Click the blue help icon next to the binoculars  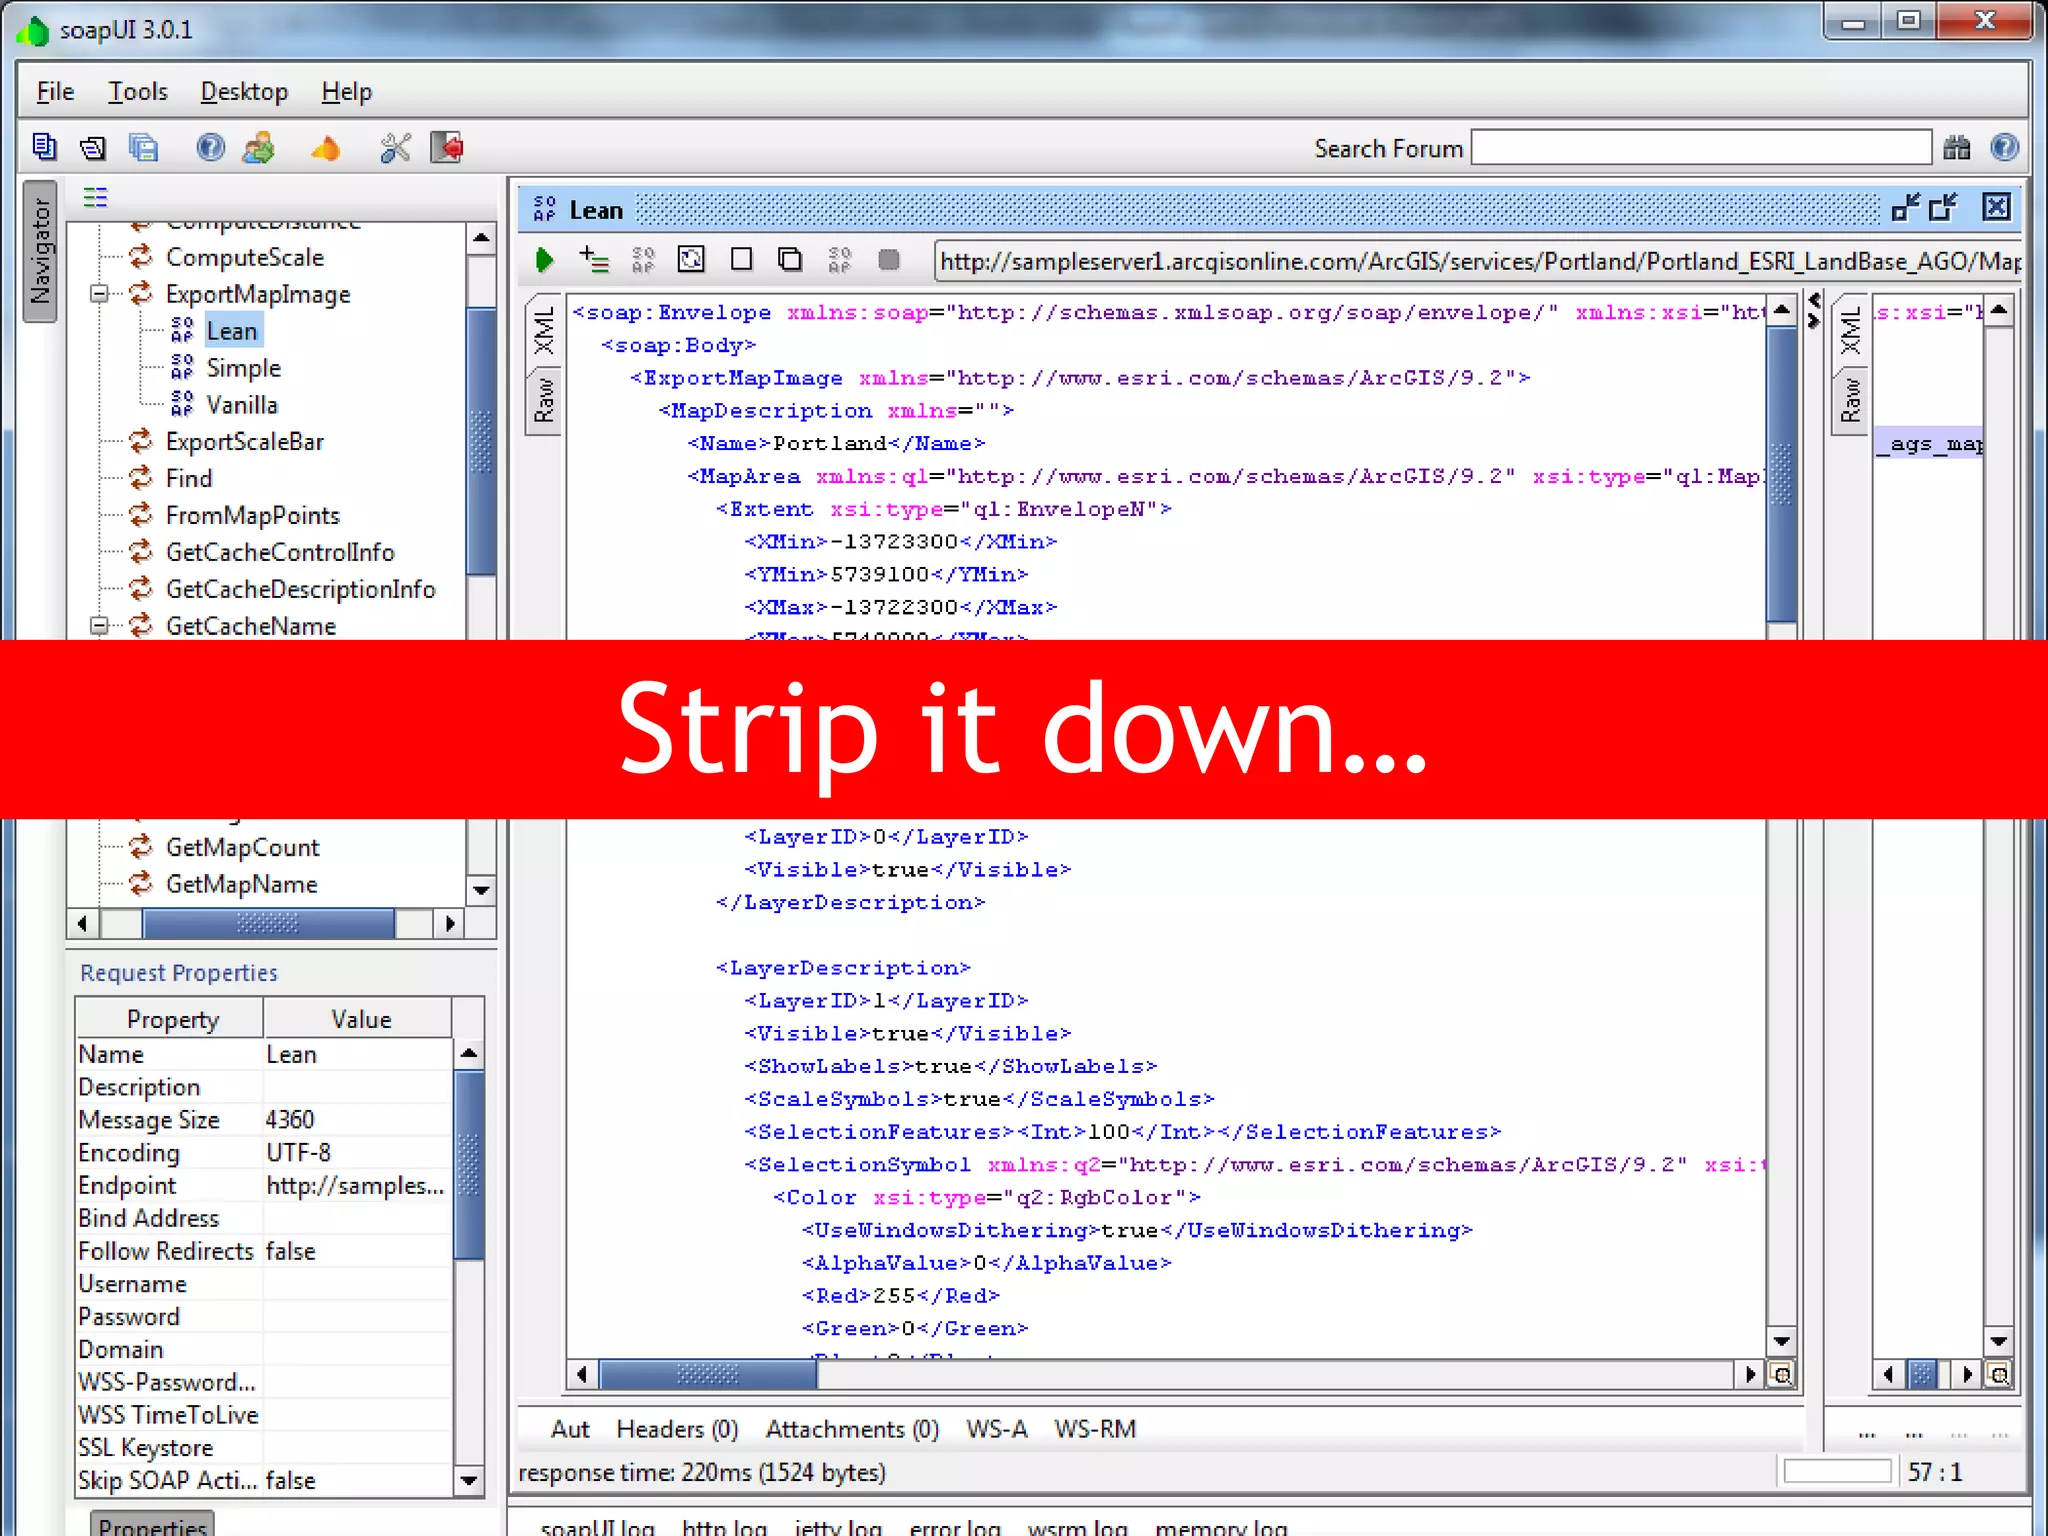pyautogui.click(x=2005, y=148)
